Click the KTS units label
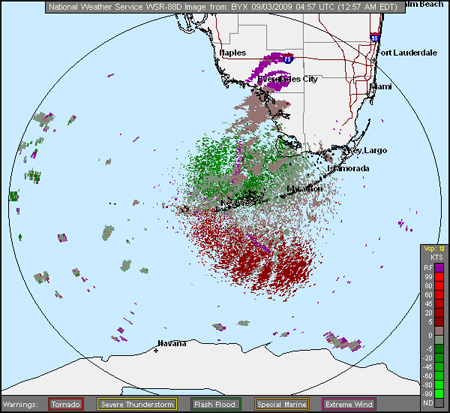450x413 pixels. coord(436,257)
